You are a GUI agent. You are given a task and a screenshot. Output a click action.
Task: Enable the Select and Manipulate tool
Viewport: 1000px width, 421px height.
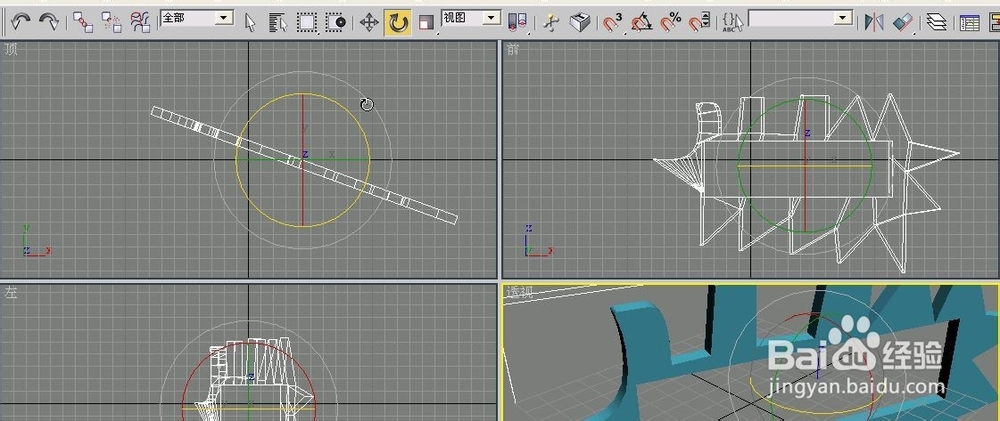551,23
